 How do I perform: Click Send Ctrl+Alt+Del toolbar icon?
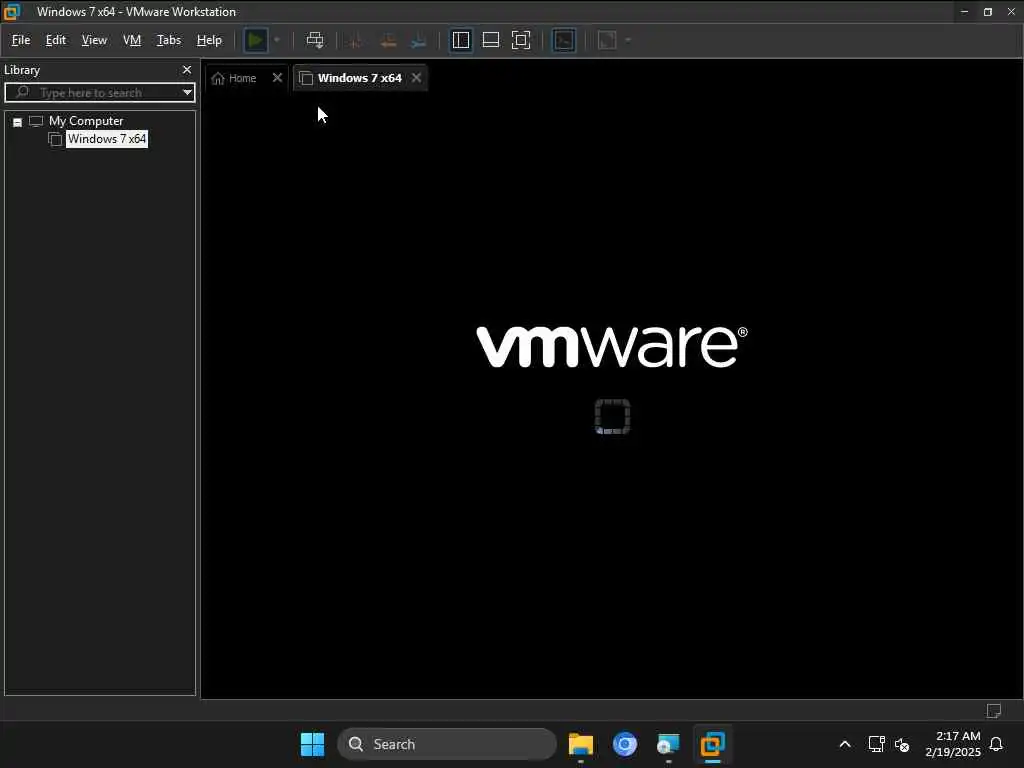tap(315, 40)
